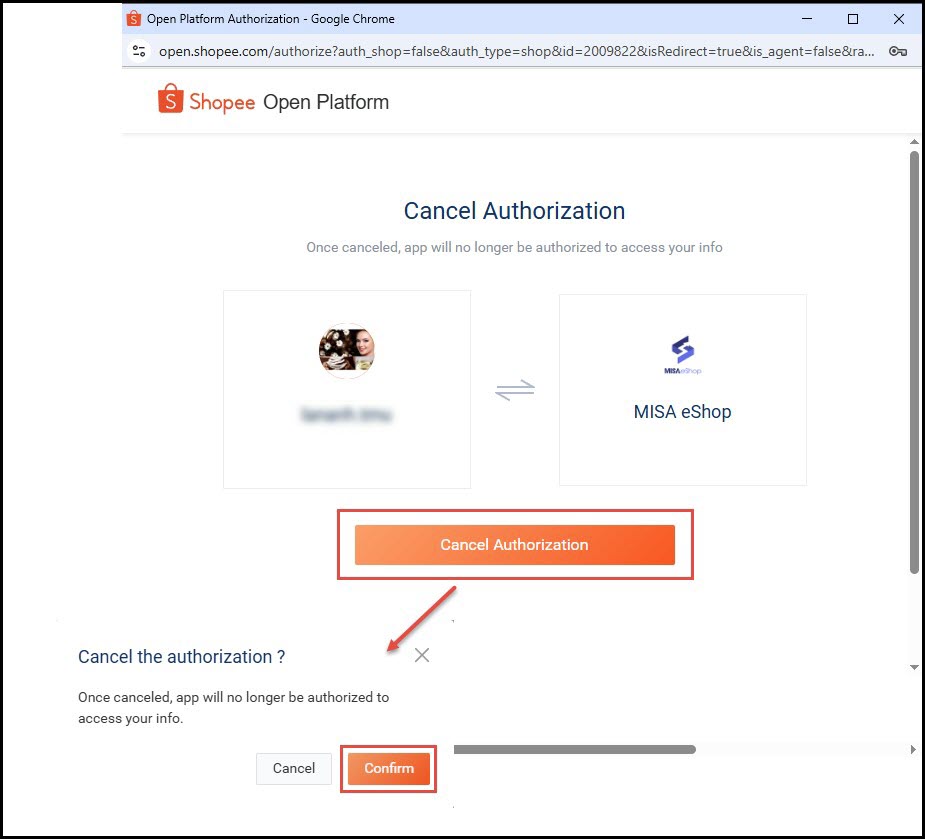Click the horizontal scrollbar thumb
925x839 pixels.
(x=575, y=749)
